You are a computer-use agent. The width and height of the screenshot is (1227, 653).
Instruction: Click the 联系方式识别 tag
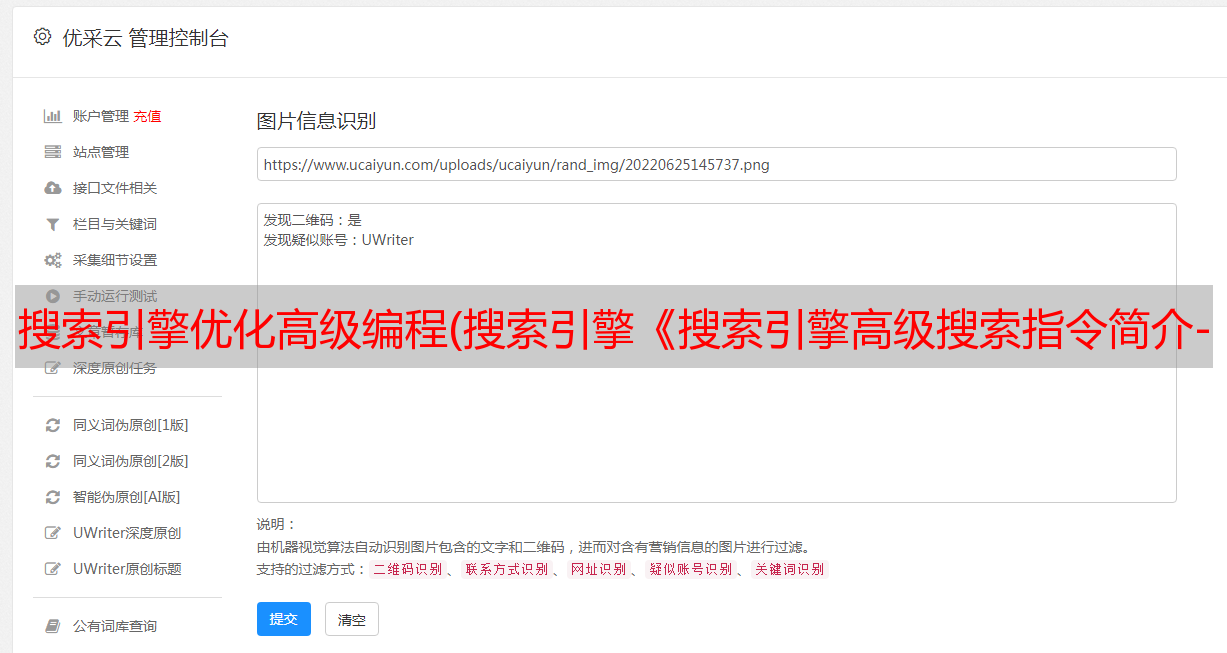[x=506, y=569]
